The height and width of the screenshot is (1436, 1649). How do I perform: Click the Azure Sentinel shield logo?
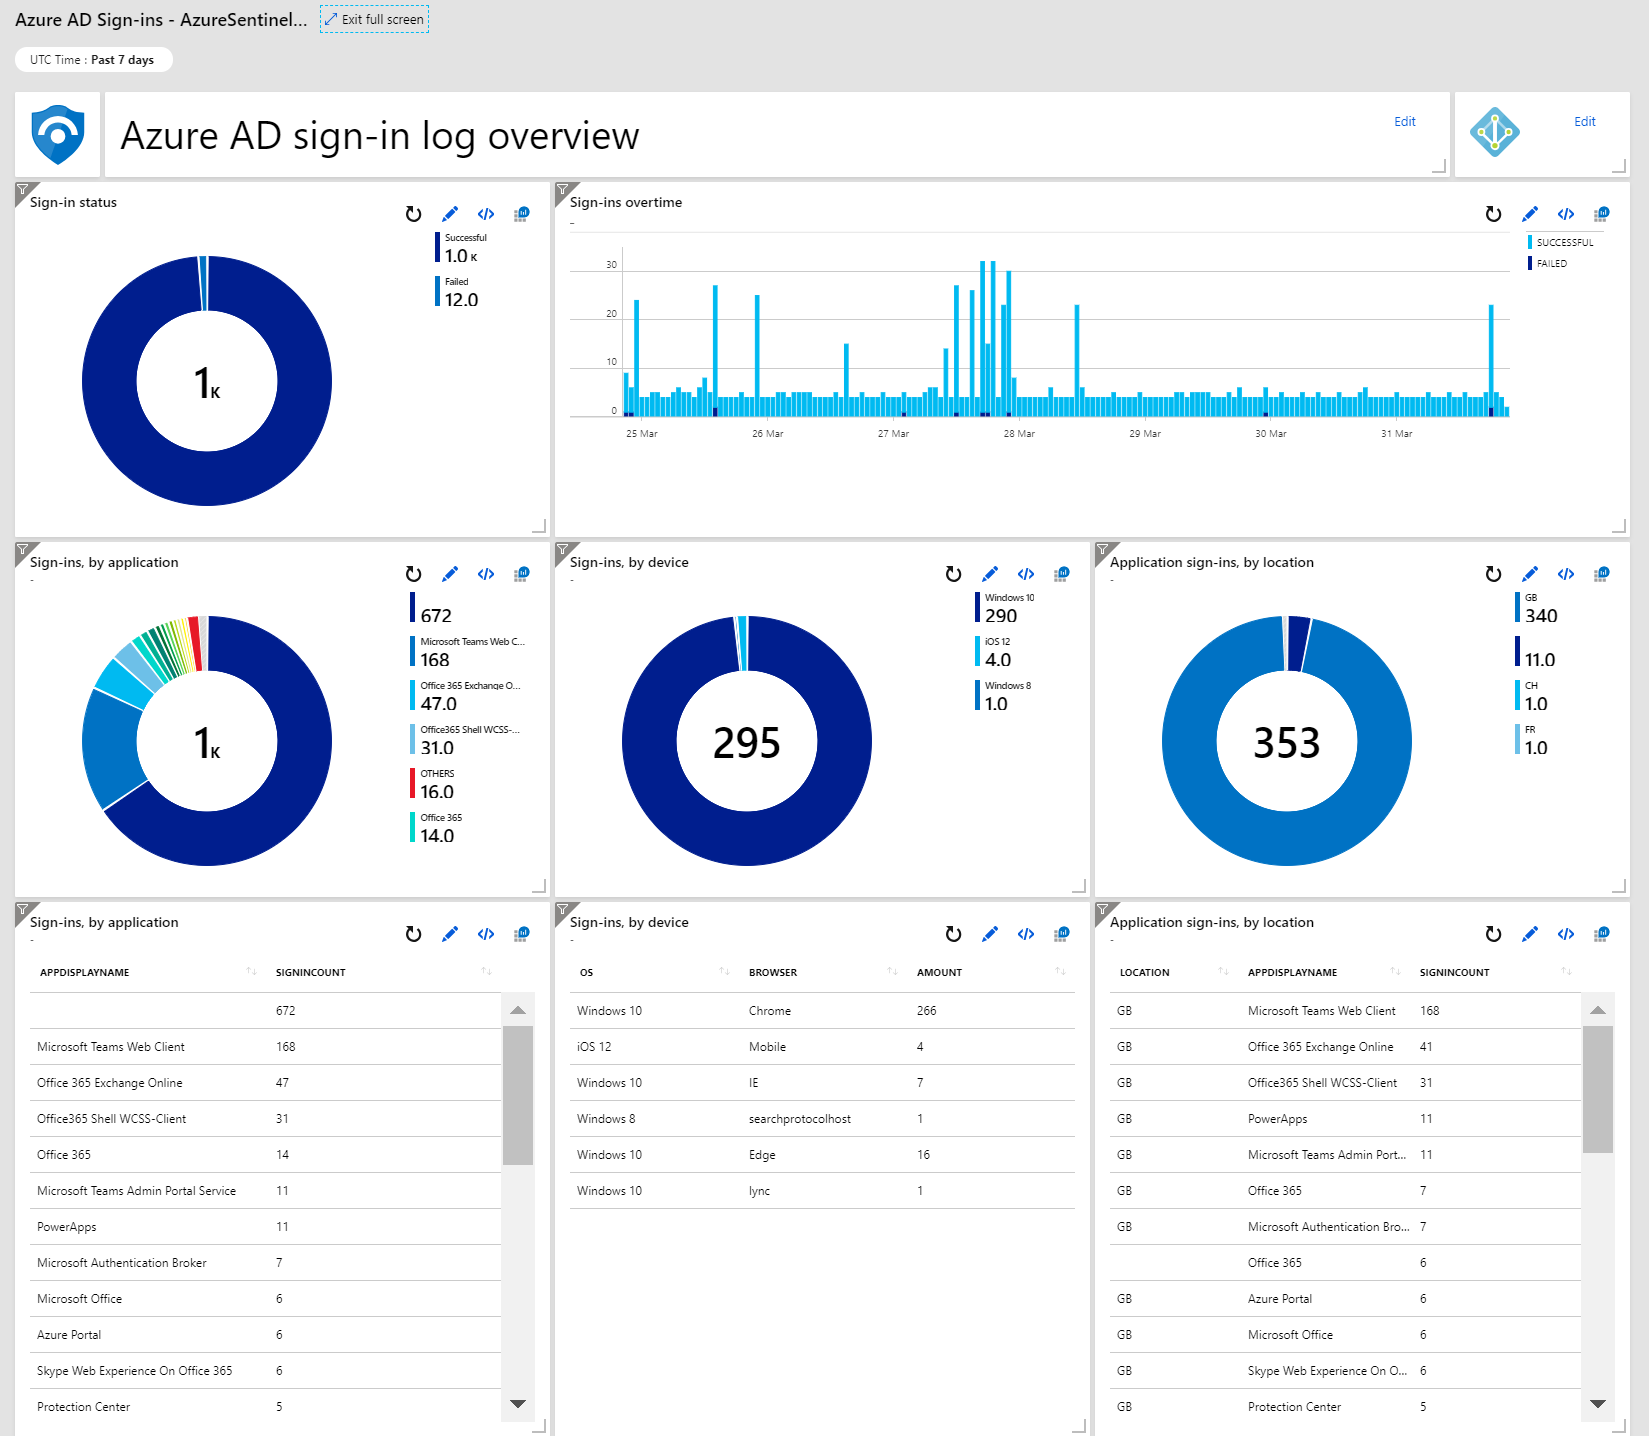[x=58, y=135]
